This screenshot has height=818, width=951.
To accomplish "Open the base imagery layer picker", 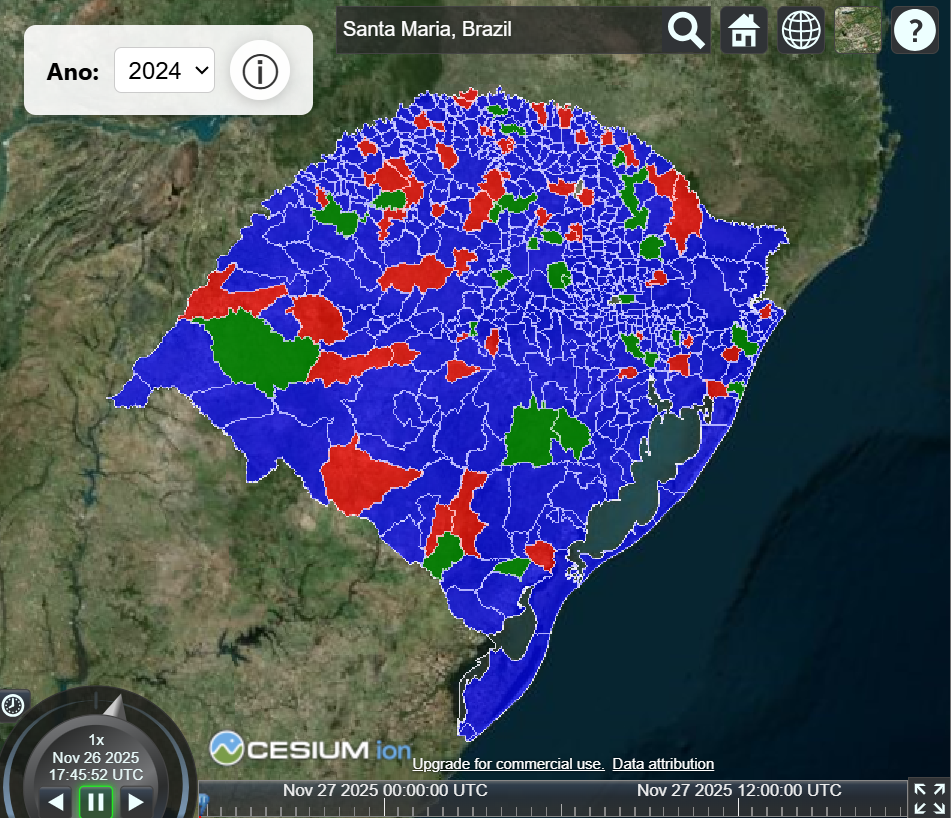I will [x=858, y=30].
